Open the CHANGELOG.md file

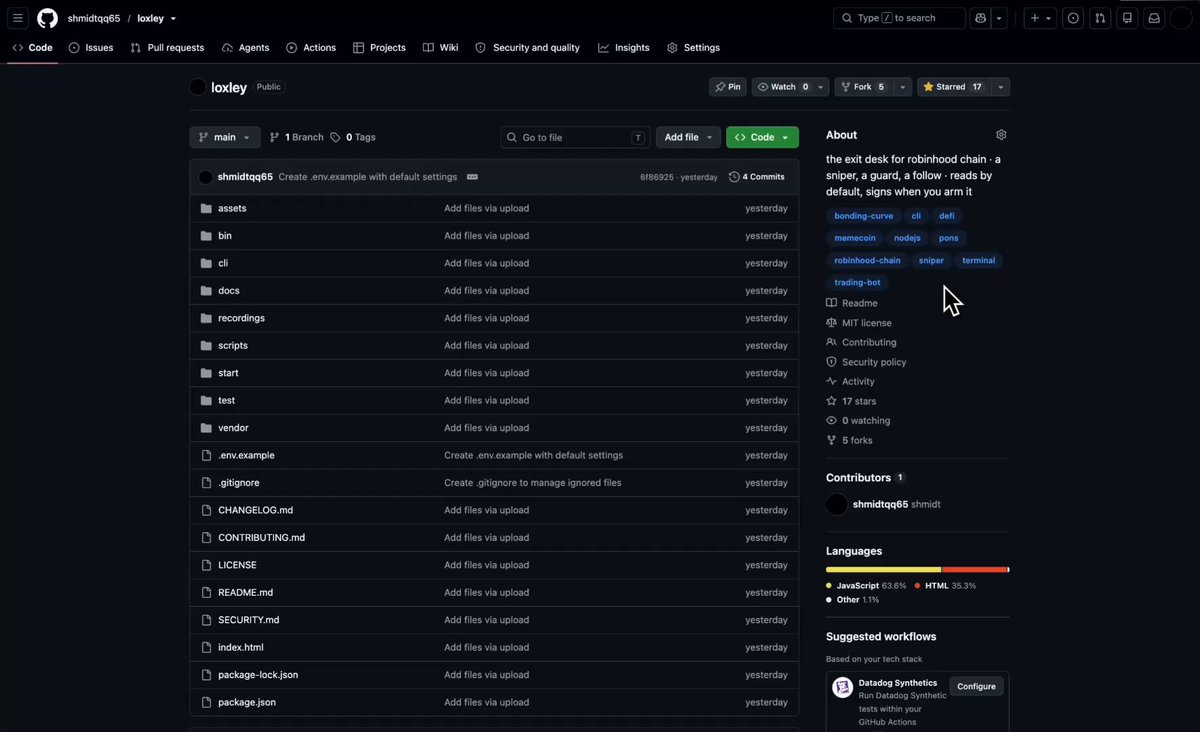tap(255, 510)
